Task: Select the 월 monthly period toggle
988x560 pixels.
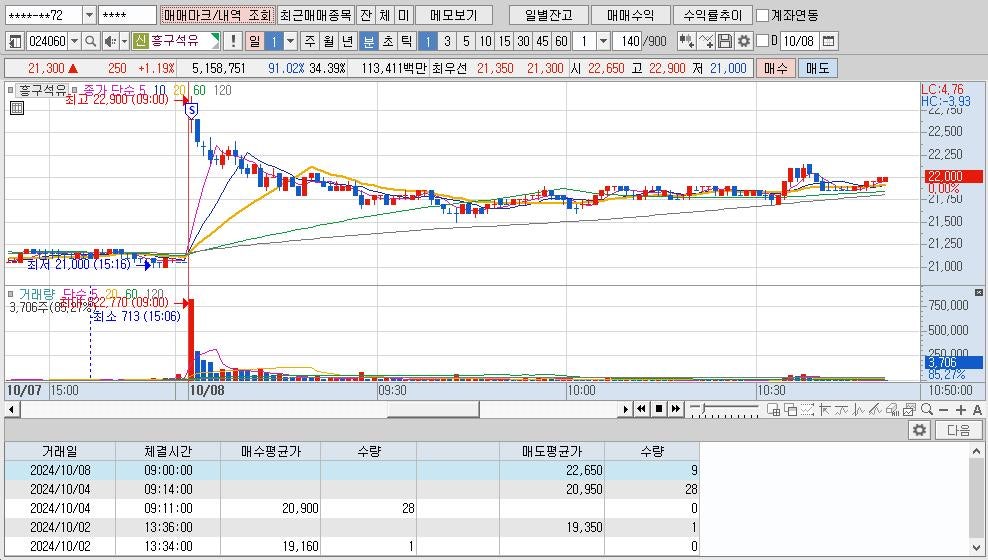Action: (328, 41)
